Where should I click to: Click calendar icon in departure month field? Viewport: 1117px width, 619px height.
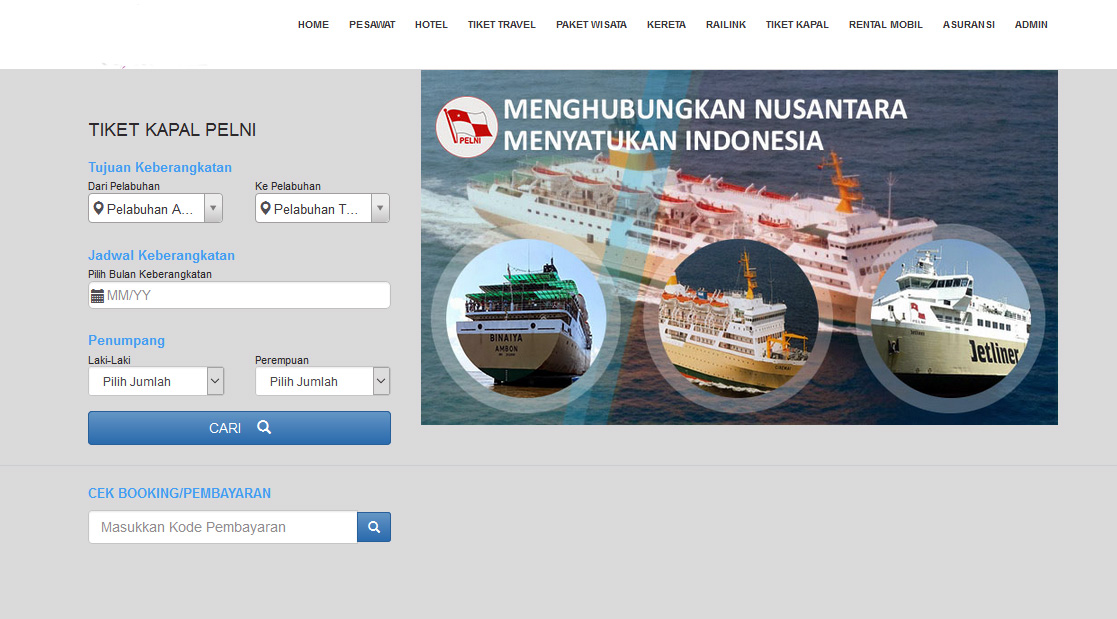98,296
